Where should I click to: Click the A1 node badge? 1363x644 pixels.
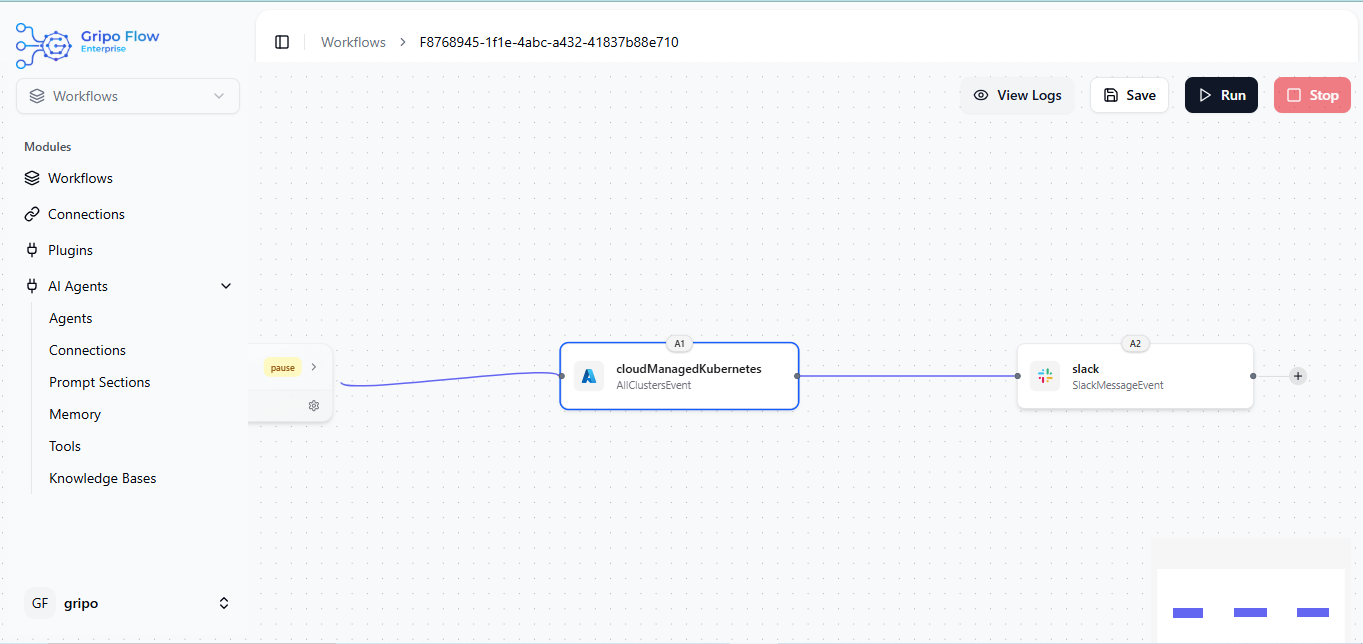(679, 344)
